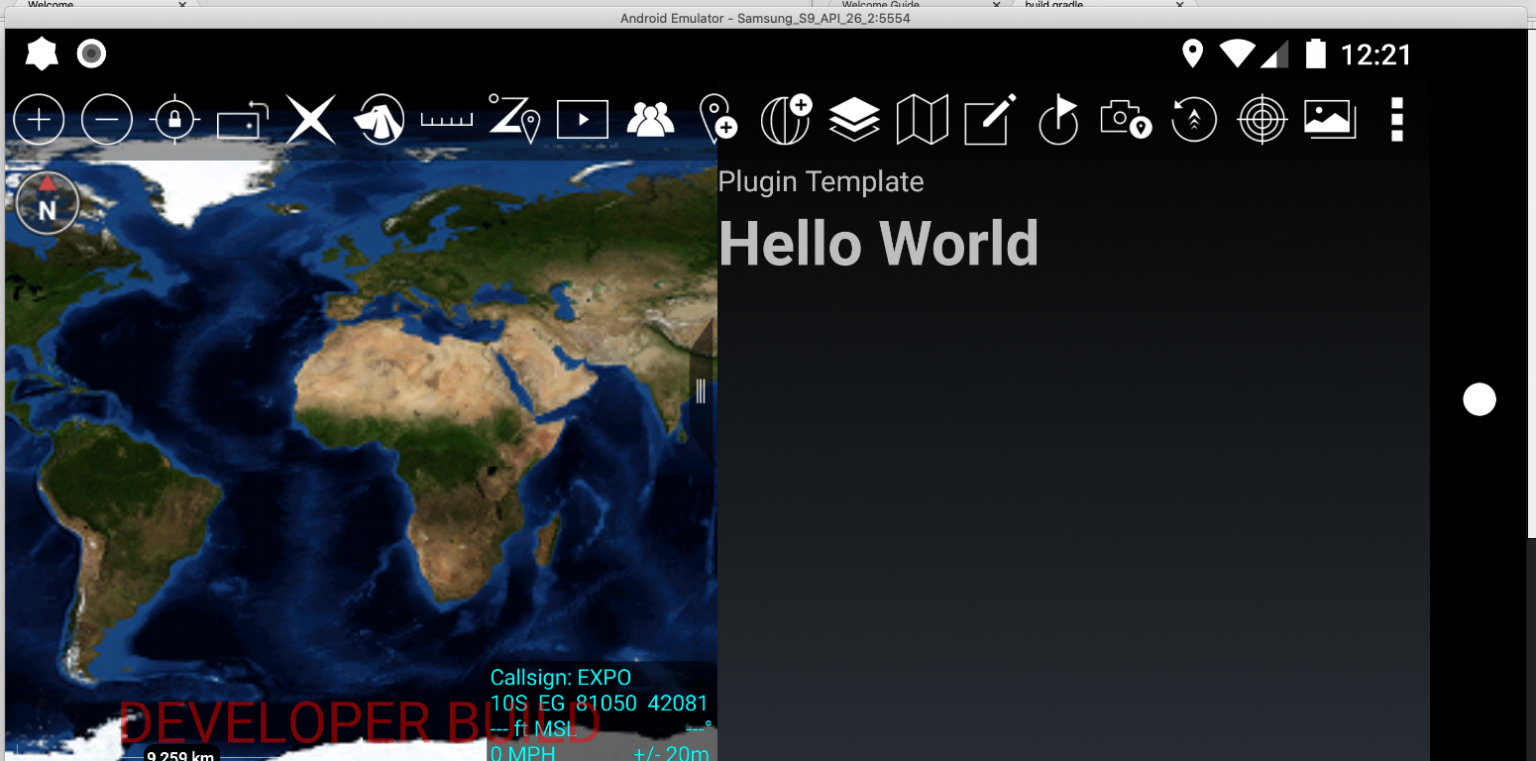
Task: Tap the white circle handle on the right
Action: [x=1479, y=399]
